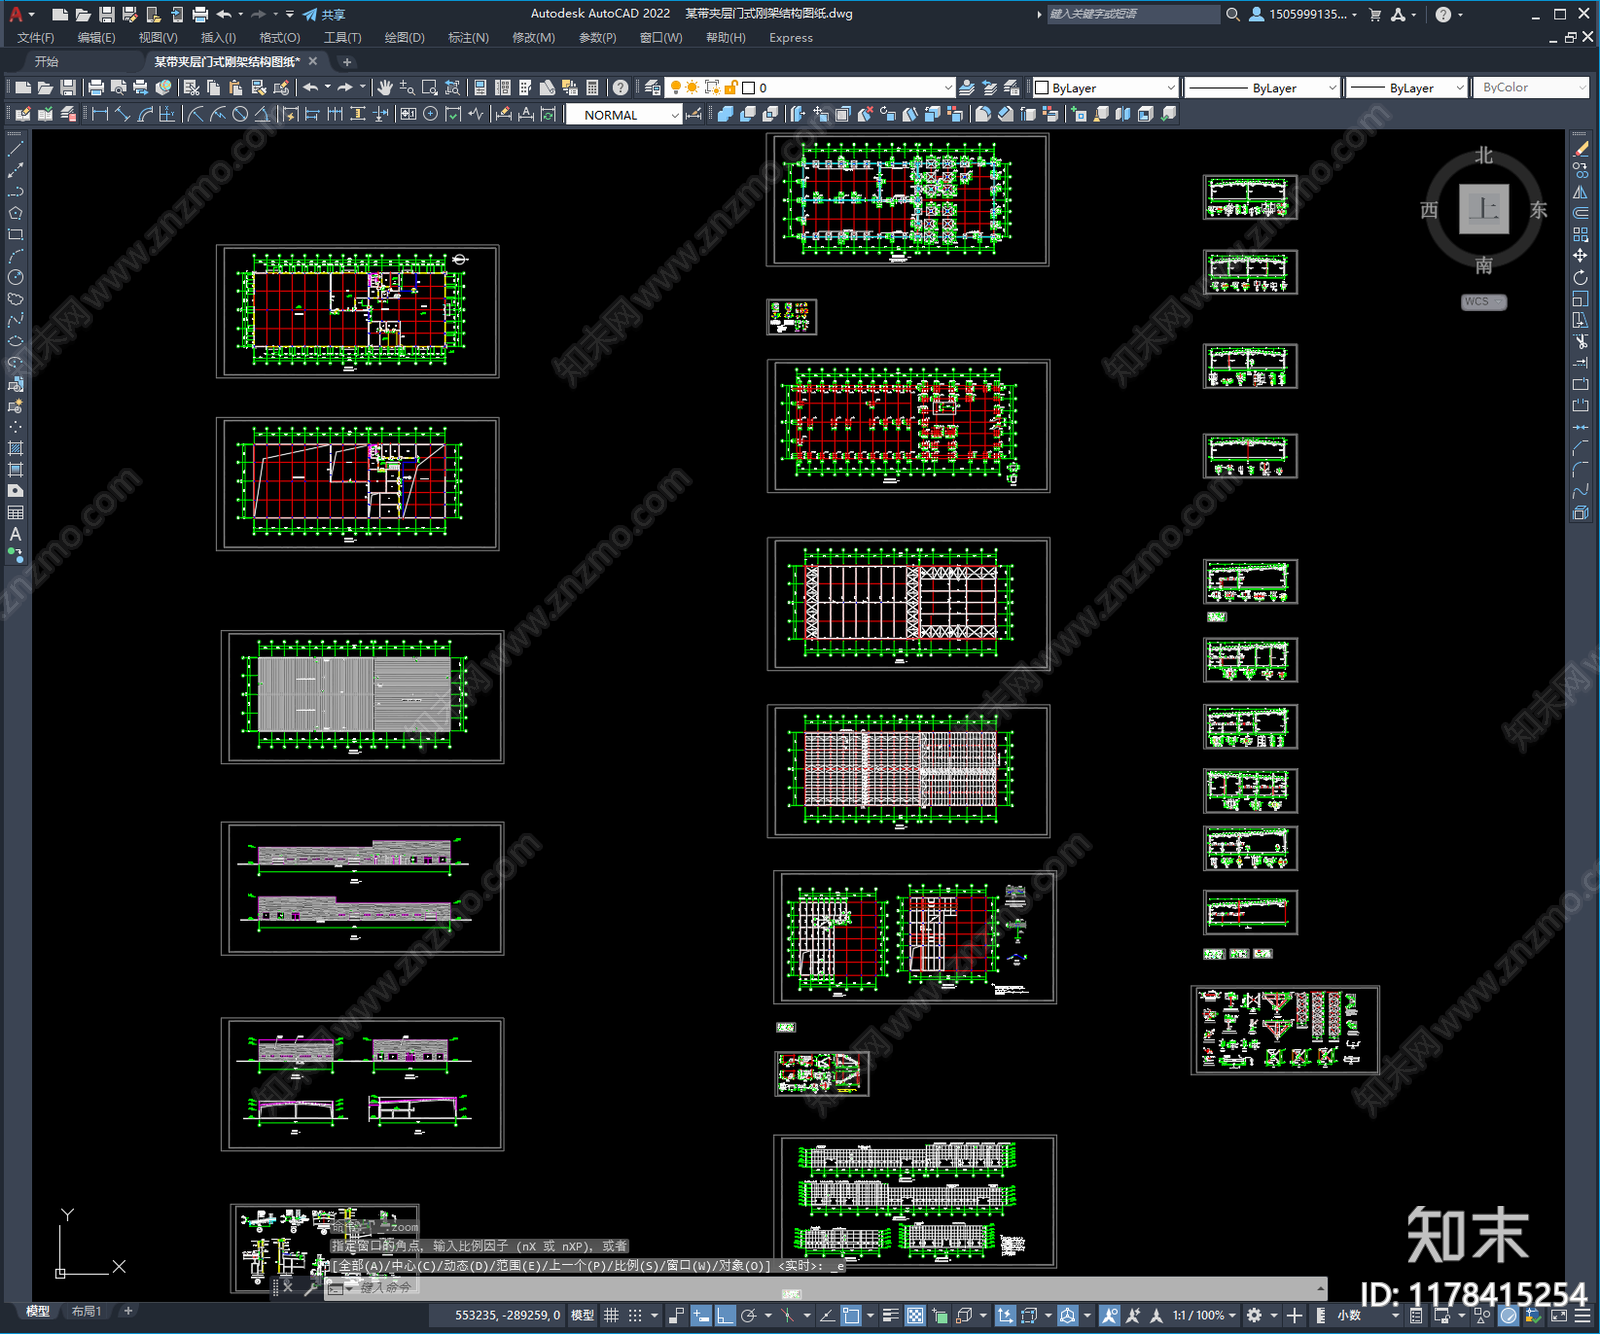Select the Pan hand tool

click(385, 88)
